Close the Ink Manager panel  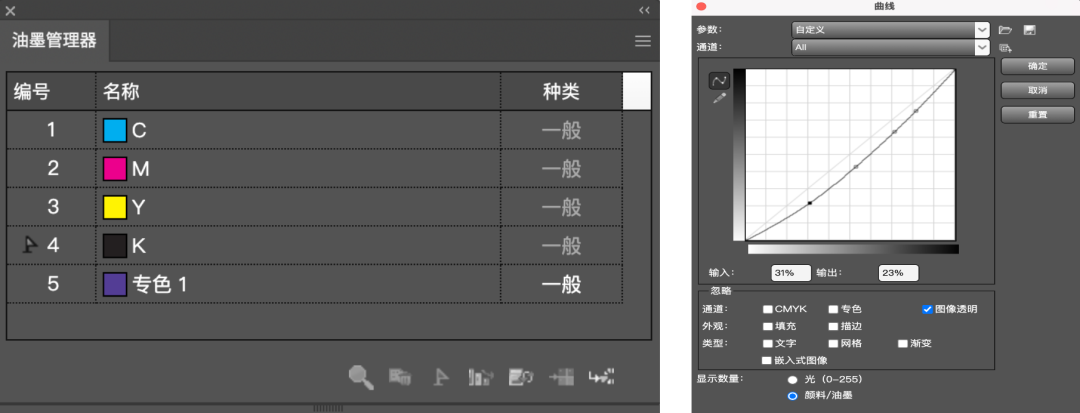click(10, 10)
